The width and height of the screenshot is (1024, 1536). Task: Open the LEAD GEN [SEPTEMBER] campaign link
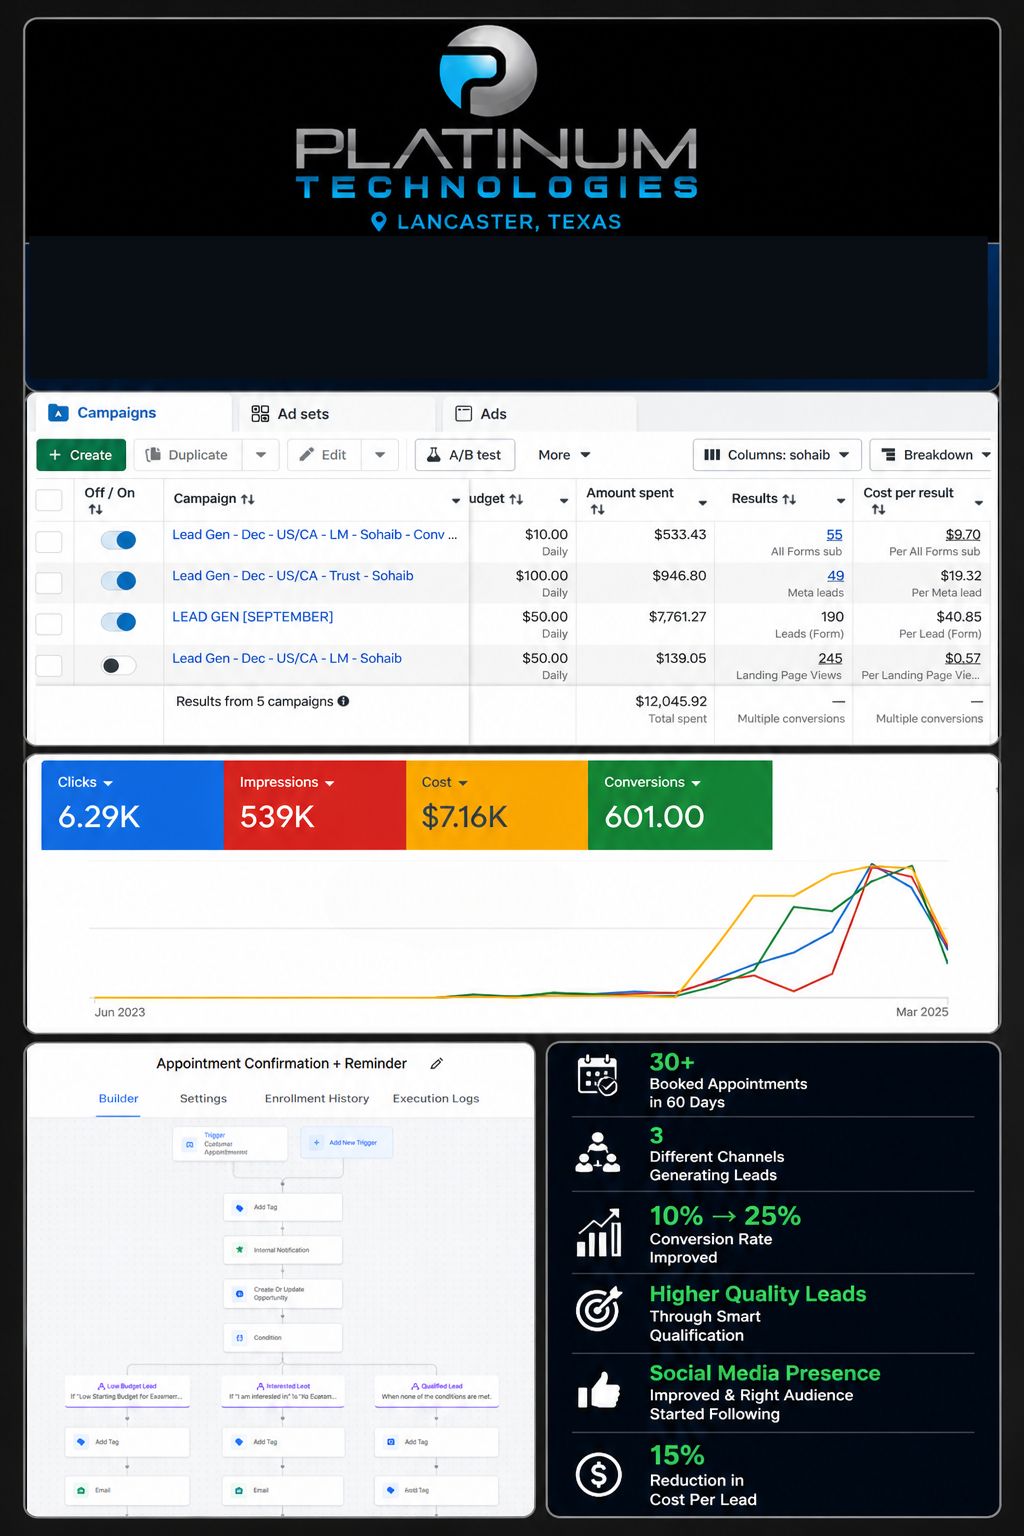pos(252,617)
